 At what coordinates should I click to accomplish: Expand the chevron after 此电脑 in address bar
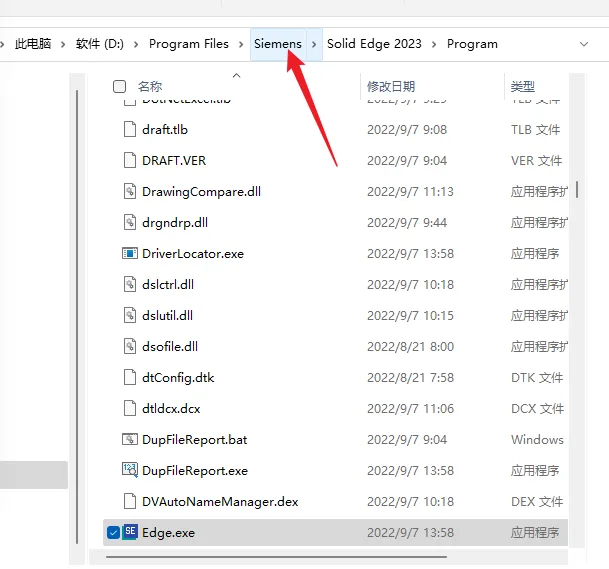coord(63,44)
